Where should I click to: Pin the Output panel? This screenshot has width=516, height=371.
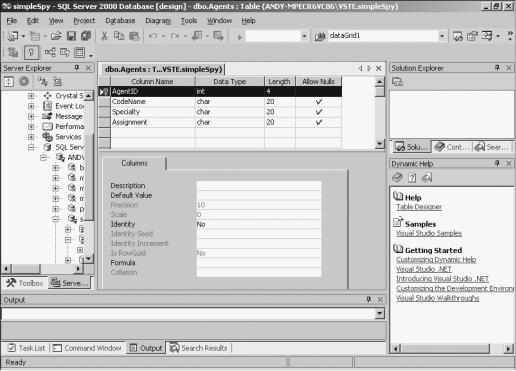pos(368,299)
